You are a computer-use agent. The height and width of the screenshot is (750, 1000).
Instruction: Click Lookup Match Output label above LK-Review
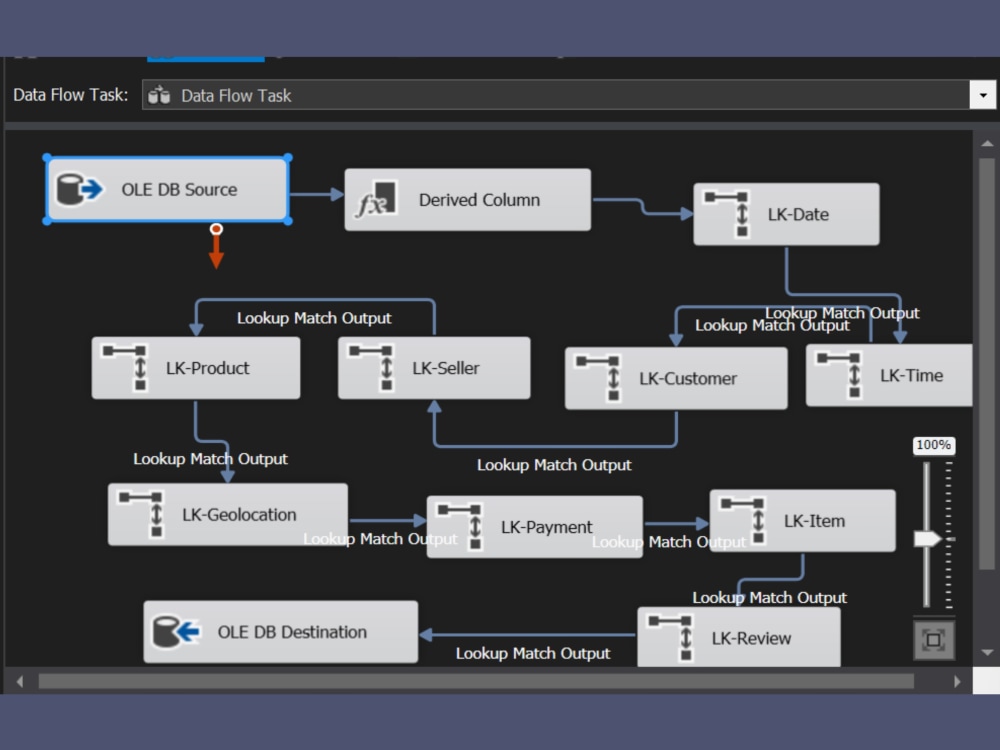[769, 598]
